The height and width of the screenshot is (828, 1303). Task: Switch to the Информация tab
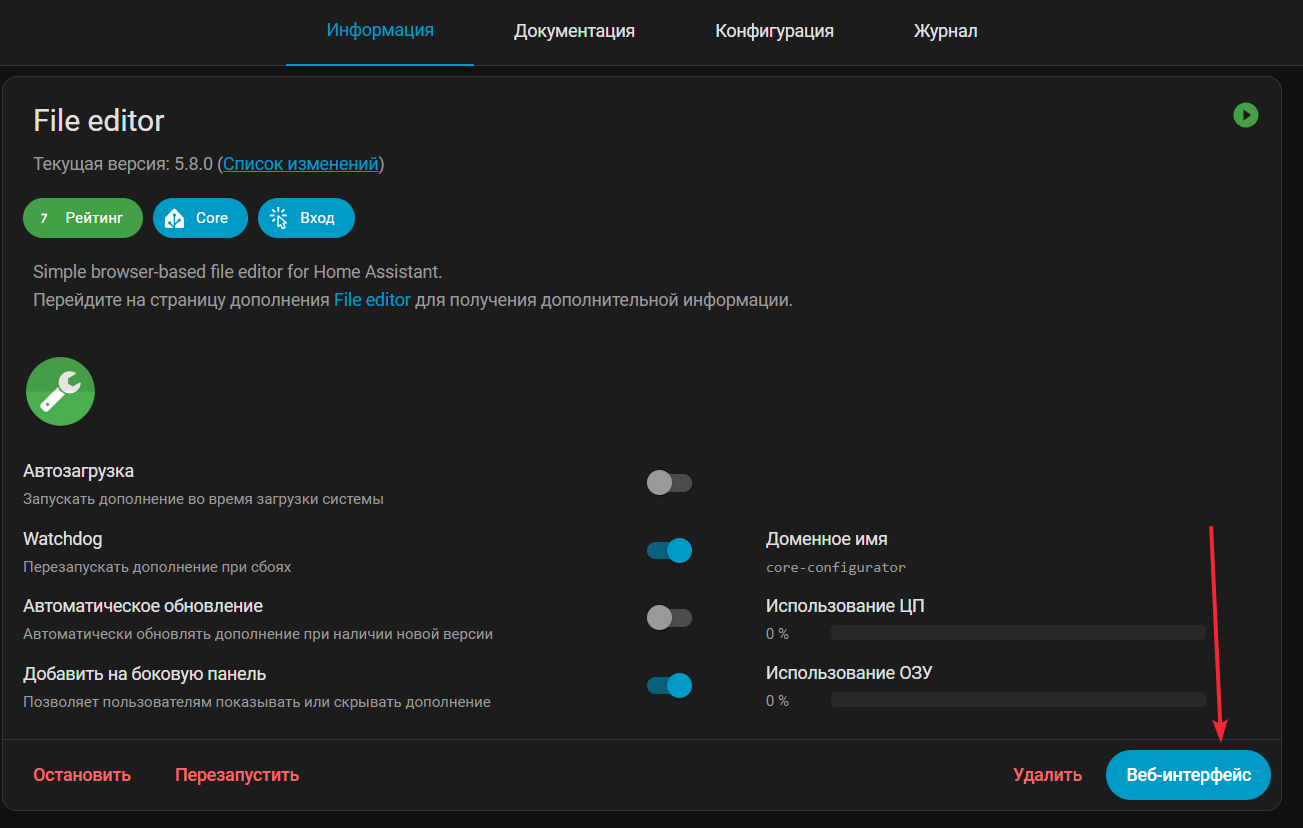pyautogui.click(x=380, y=30)
